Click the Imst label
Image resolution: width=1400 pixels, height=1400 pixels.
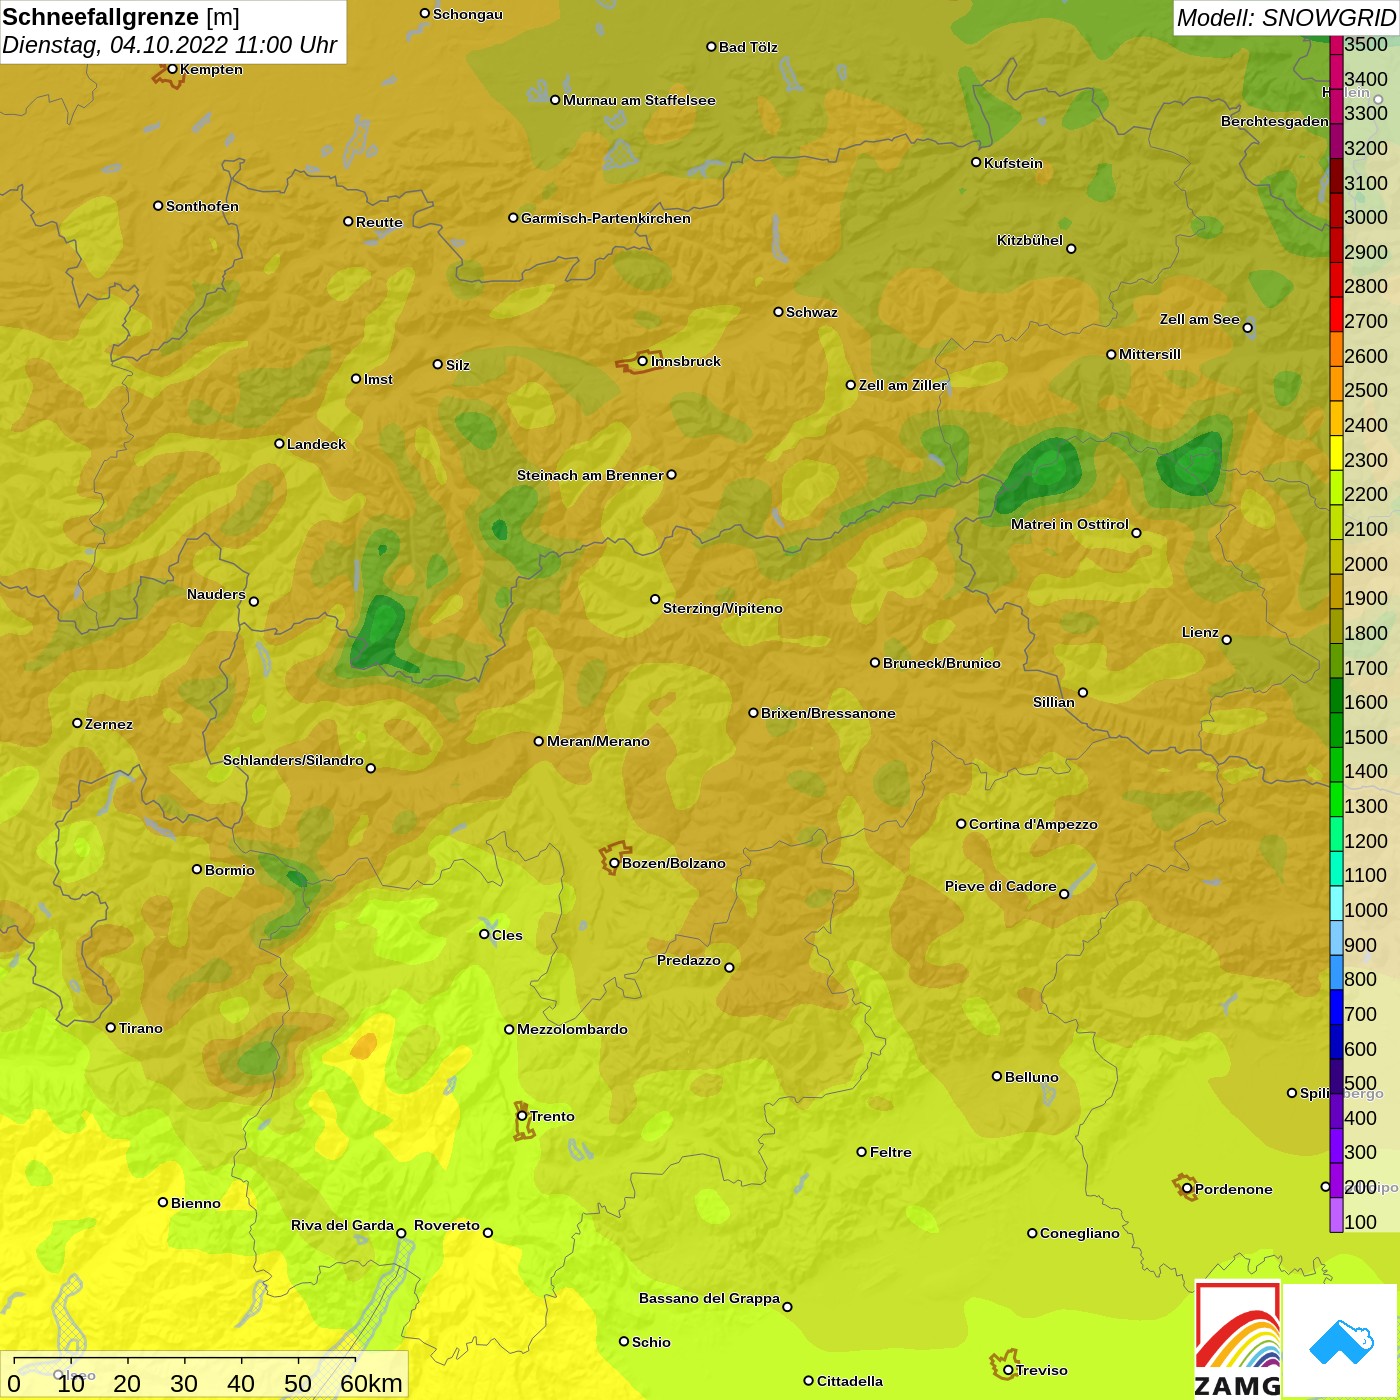pyautogui.click(x=378, y=379)
